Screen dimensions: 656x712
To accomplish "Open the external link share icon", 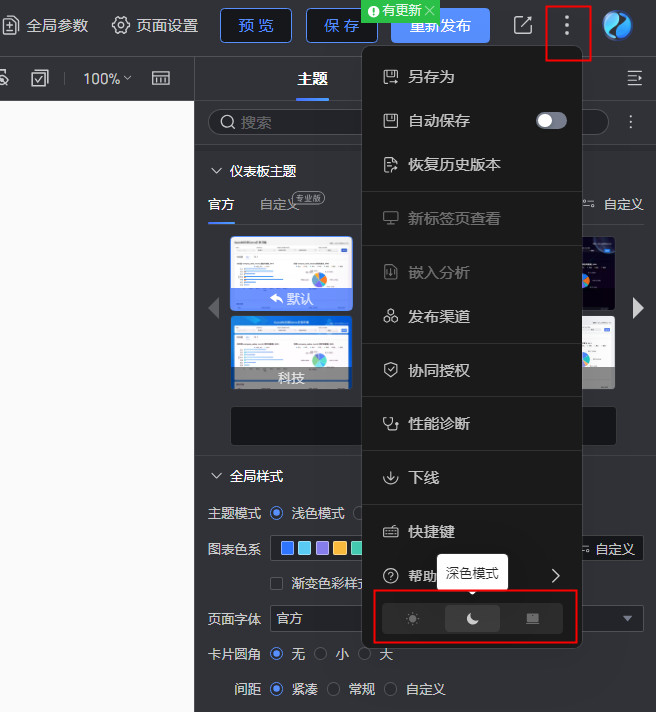I will click(x=523, y=26).
